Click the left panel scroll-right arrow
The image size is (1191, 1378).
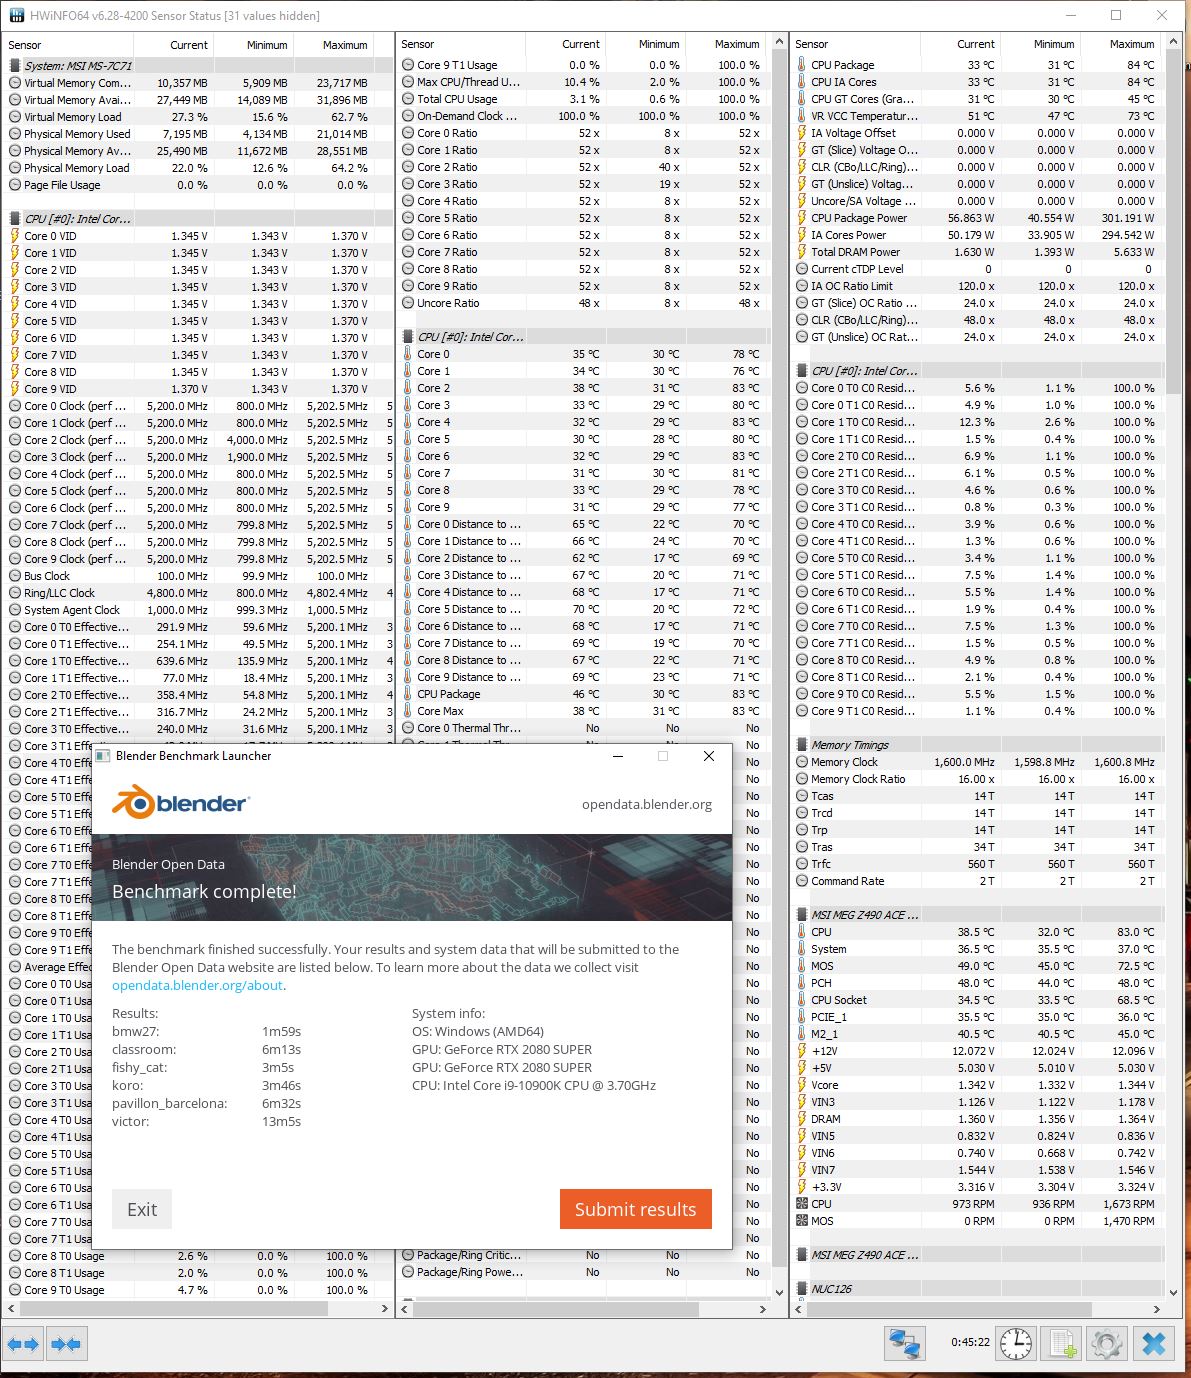(385, 1308)
